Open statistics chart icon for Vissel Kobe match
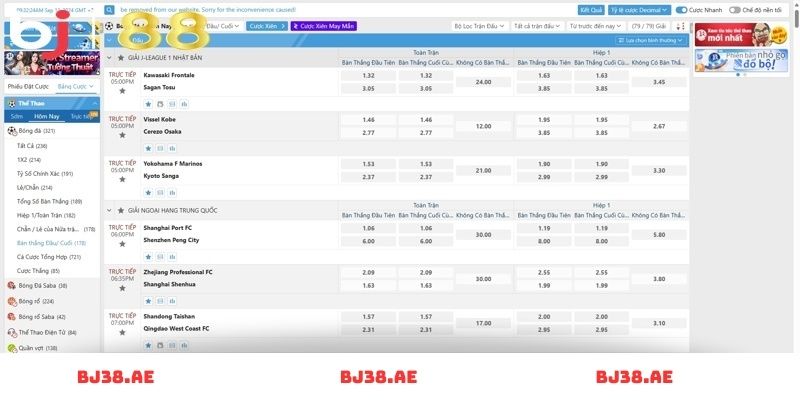800x400 pixels. point(172,148)
